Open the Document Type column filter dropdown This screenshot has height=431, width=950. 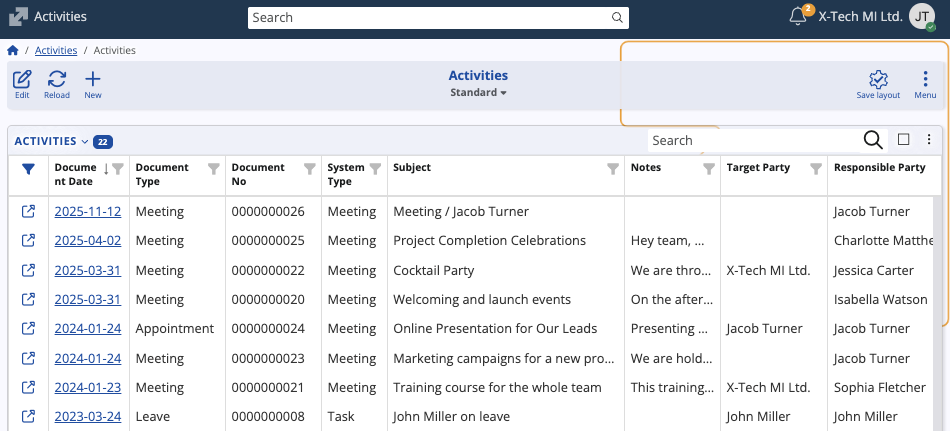(213, 169)
